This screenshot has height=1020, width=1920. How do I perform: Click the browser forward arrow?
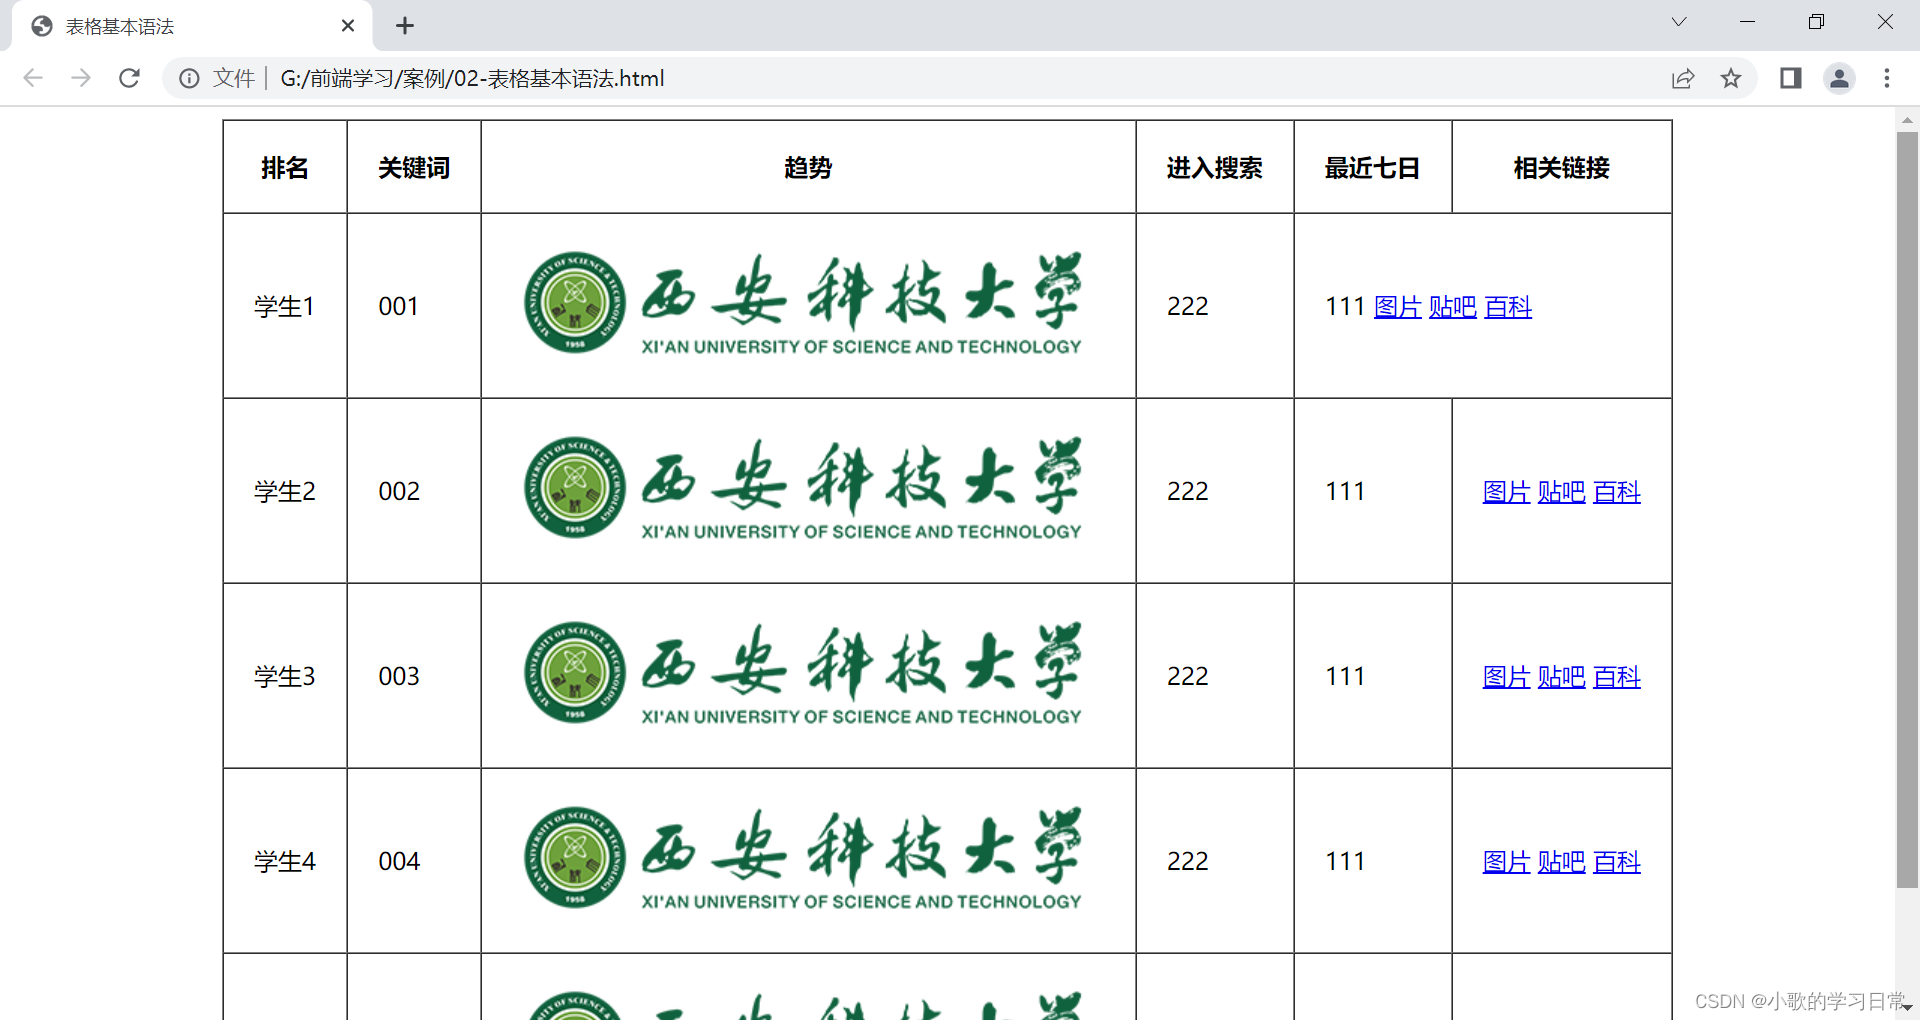(x=81, y=78)
